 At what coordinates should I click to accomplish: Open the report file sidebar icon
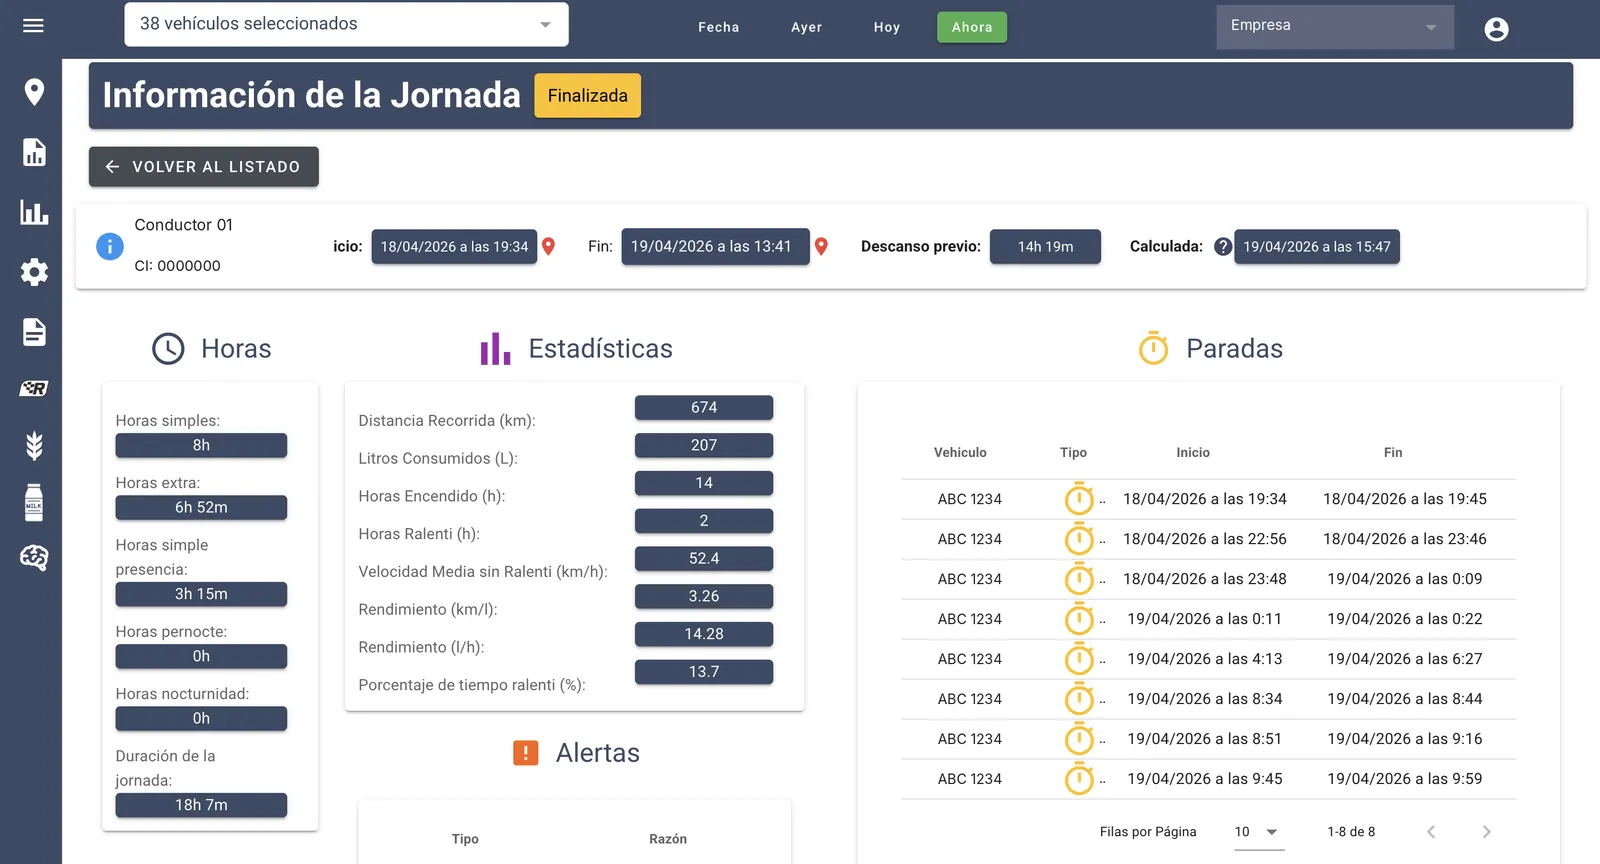[x=34, y=152]
